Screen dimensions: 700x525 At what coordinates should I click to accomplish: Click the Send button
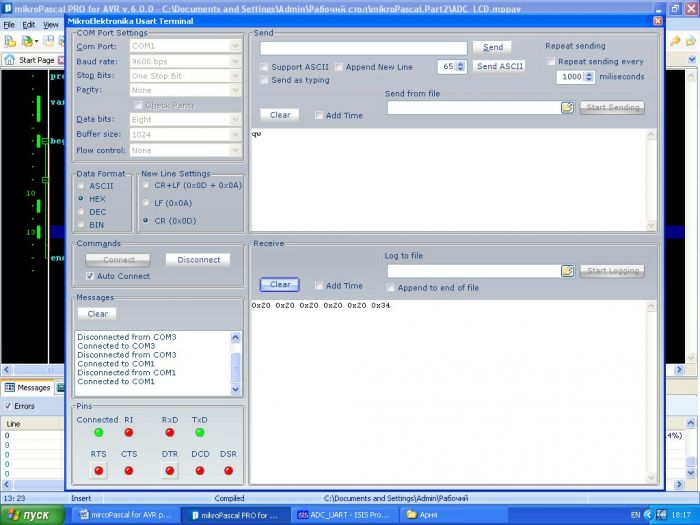[x=492, y=47]
